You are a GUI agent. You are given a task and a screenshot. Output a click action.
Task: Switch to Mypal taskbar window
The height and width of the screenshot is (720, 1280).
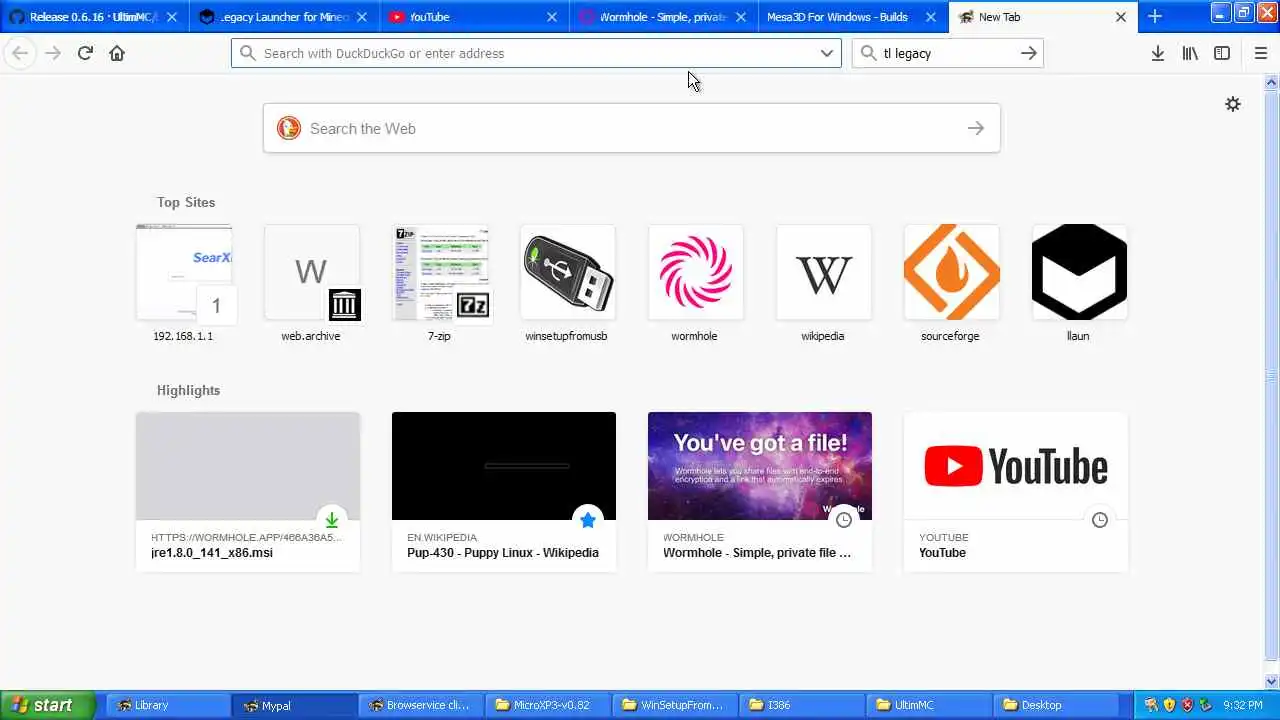click(x=295, y=705)
